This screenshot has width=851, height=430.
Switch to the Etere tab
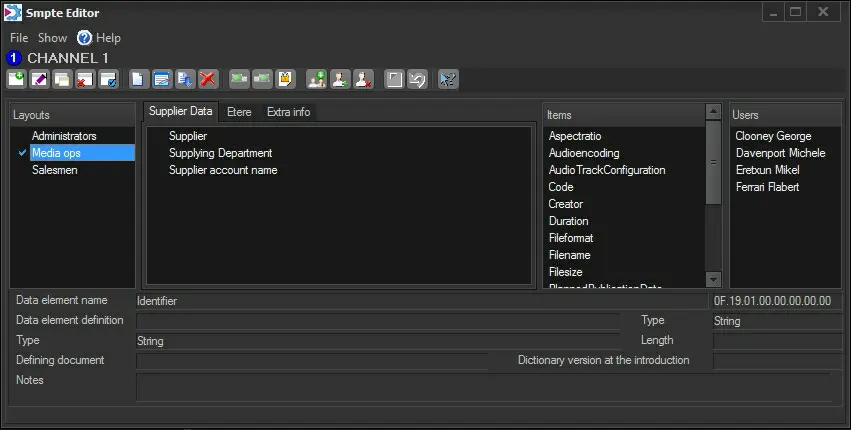coord(239,112)
